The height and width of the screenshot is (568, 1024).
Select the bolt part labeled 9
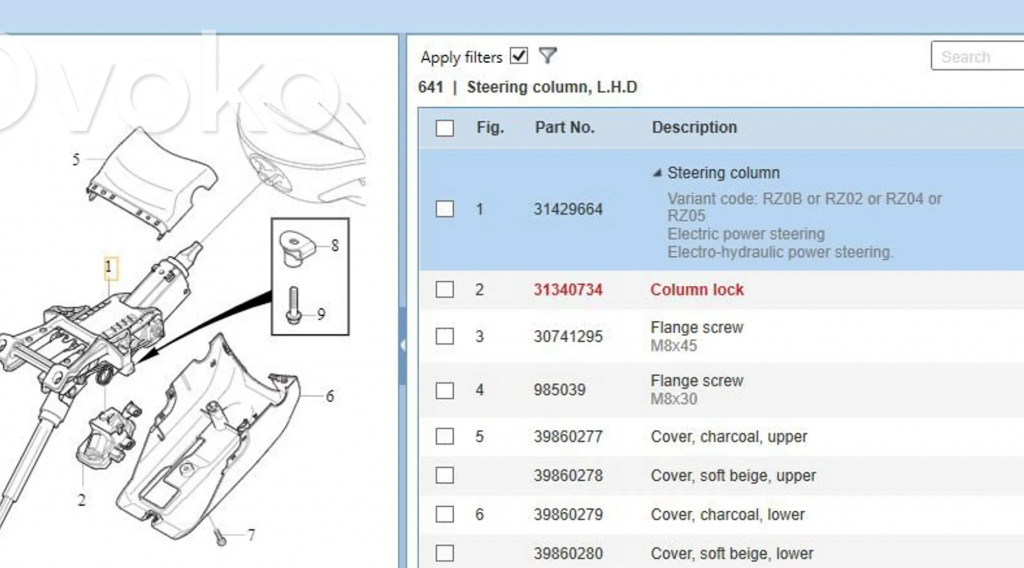click(293, 305)
